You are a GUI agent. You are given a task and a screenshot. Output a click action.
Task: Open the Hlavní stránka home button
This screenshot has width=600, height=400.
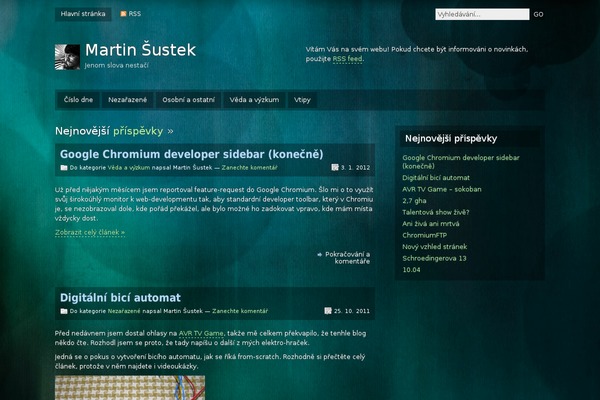pyautogui.click(x=83, y=14)
